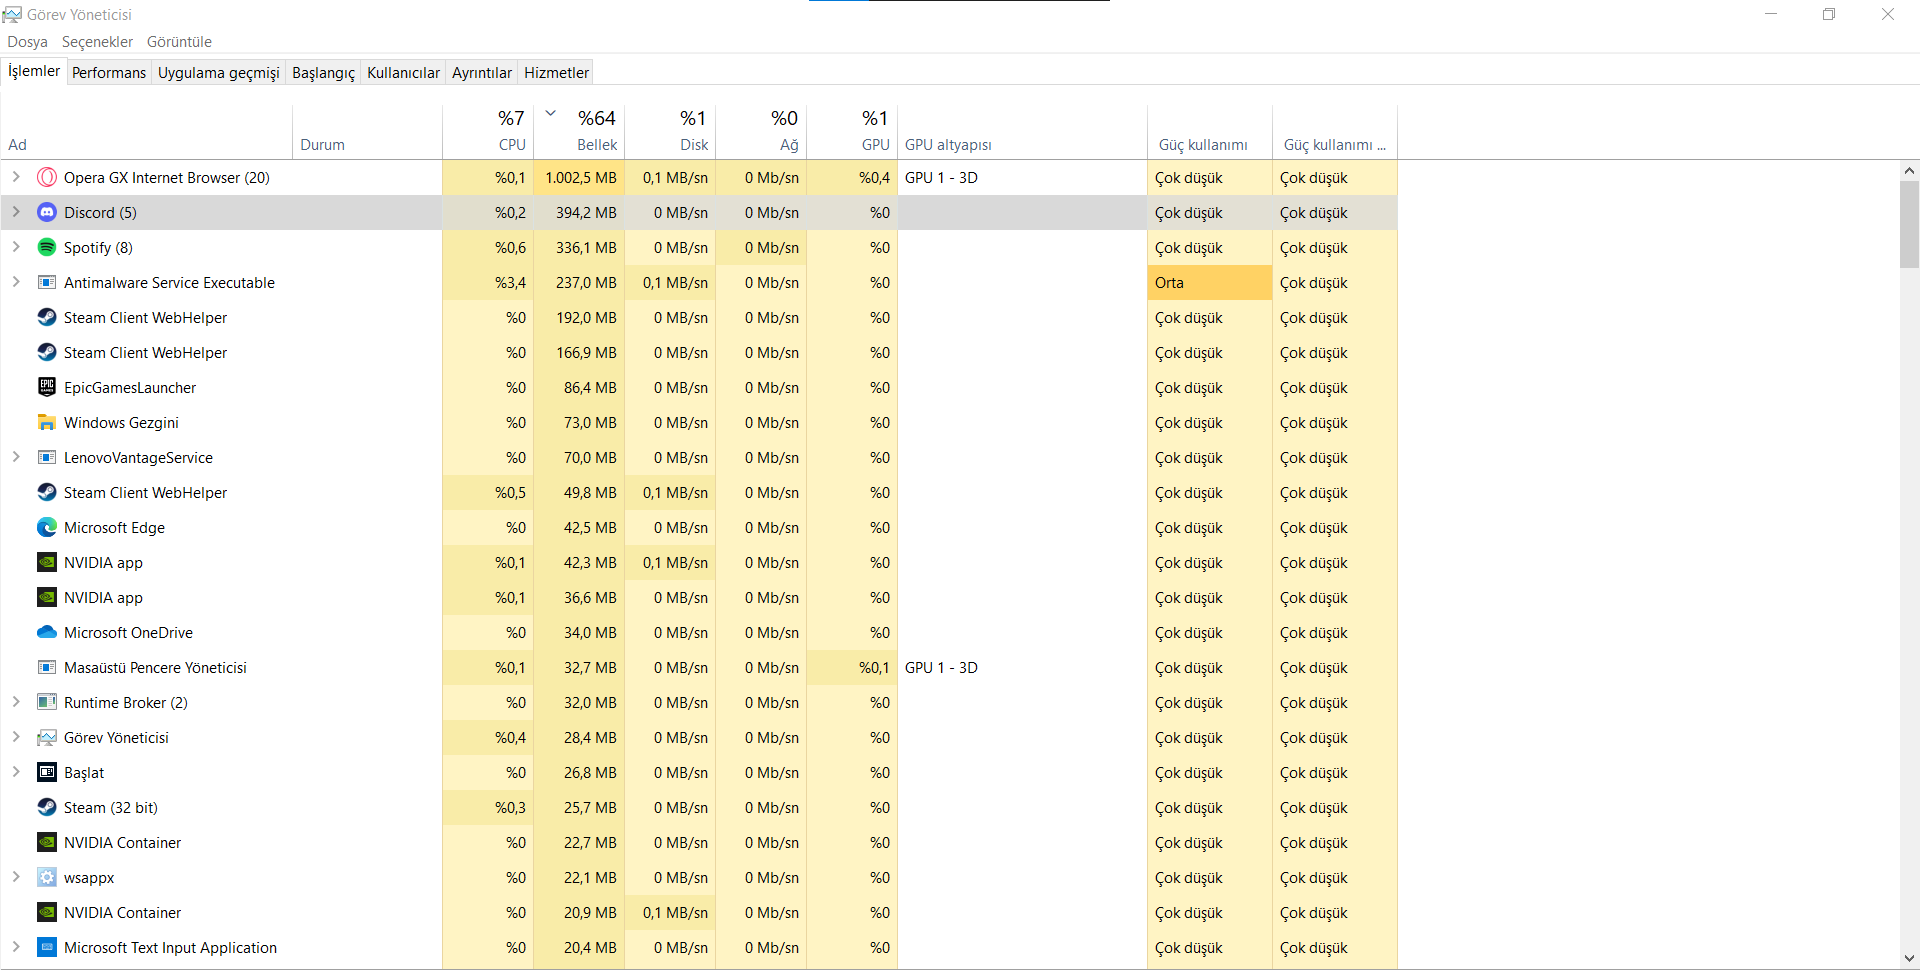The height and width of the screenshot is (972, 1920).
Task: Click the Windows Gezgini folder icon
Action: pyautogui.click(x=47, y=423)
